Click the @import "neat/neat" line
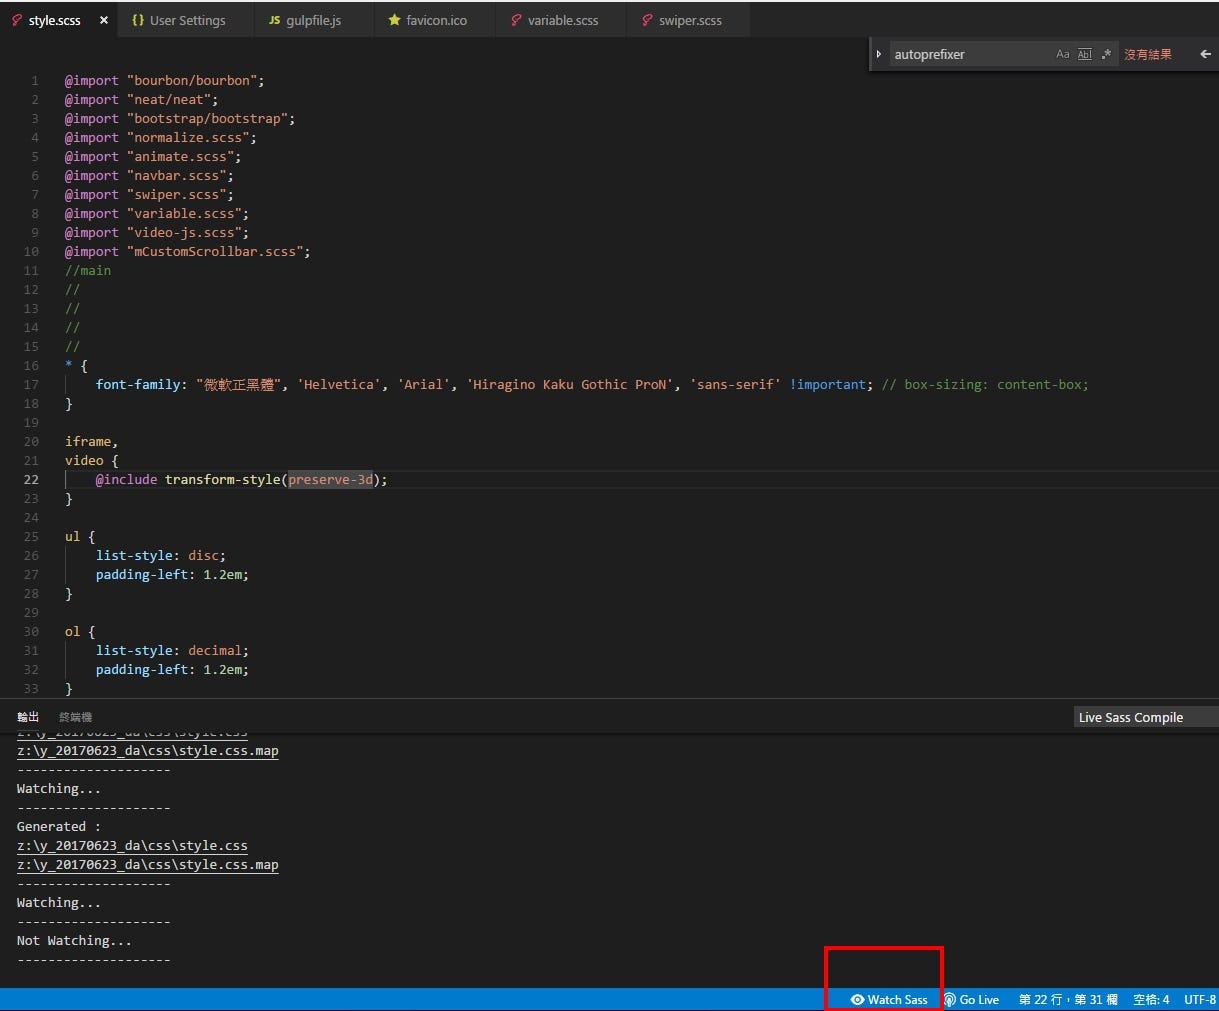The image size is (1219, 1011). [x=141, y=100]
